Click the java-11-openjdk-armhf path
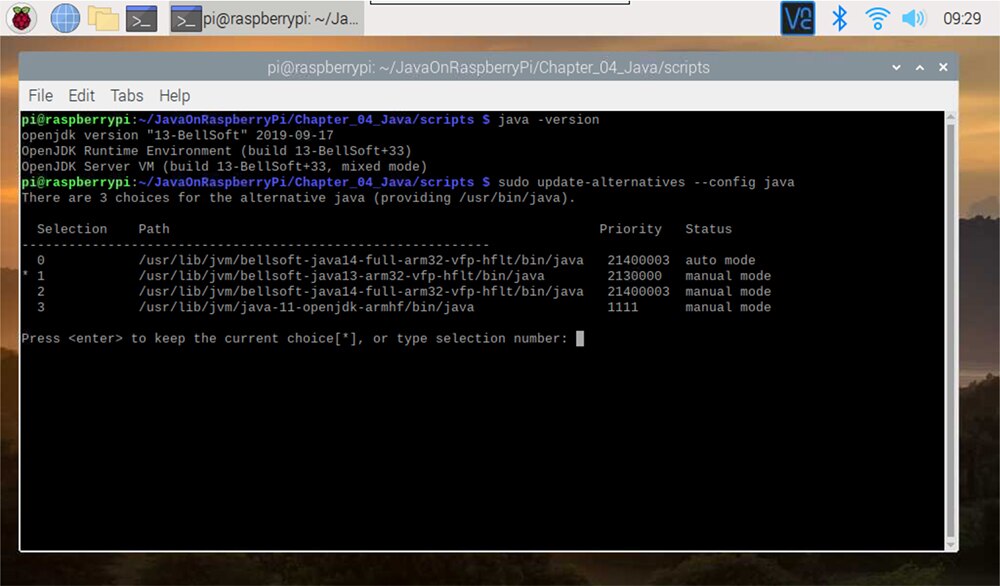The height and width of the screenshot is (586, 1000). [x=306, y=307]
